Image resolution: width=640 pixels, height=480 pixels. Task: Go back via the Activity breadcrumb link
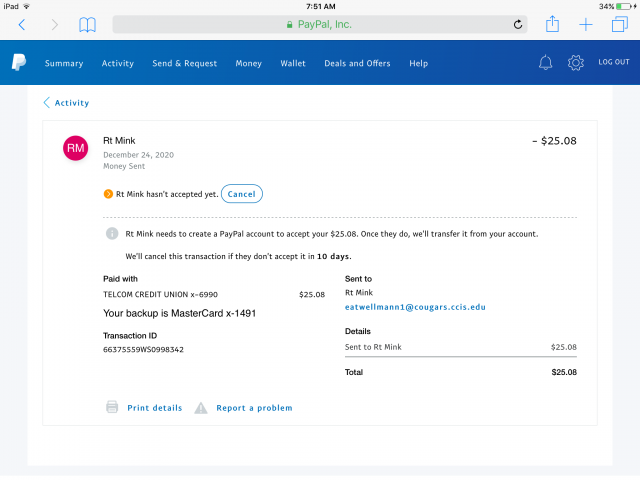point(67,103)
